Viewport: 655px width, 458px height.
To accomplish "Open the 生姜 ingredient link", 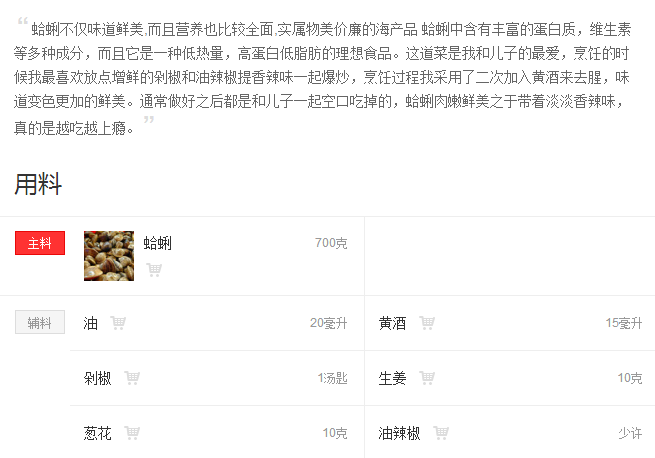I will [x=392, y=378].
